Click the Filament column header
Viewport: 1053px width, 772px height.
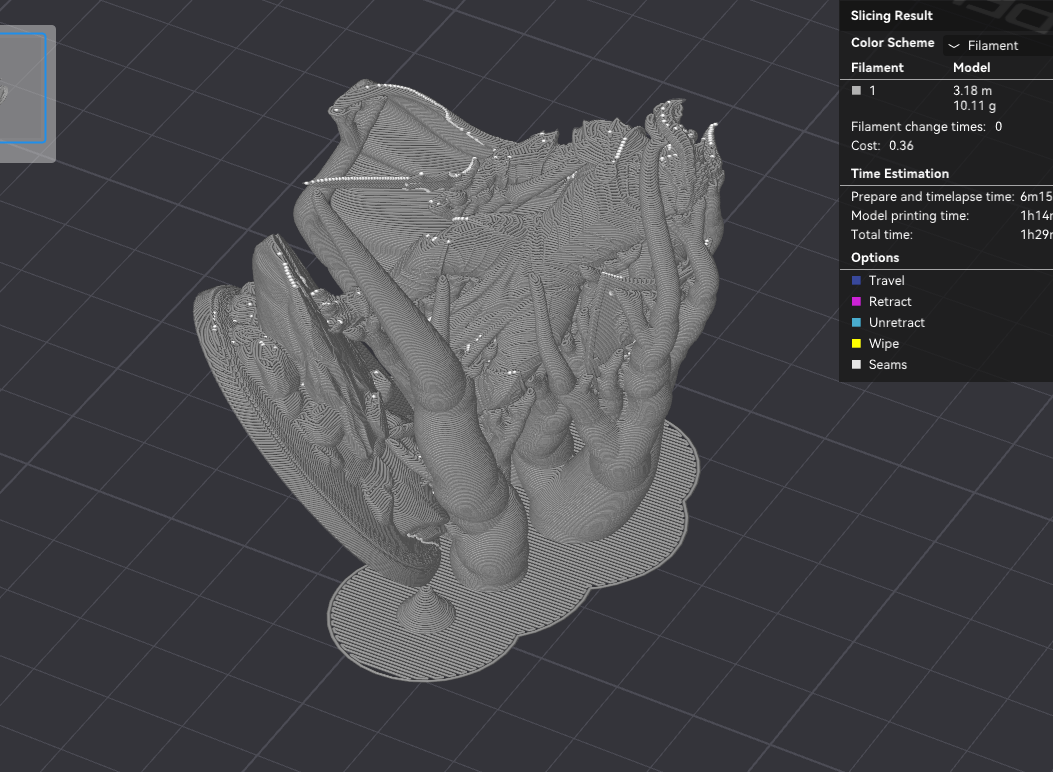pyautogui.click(x=877, y=68)
